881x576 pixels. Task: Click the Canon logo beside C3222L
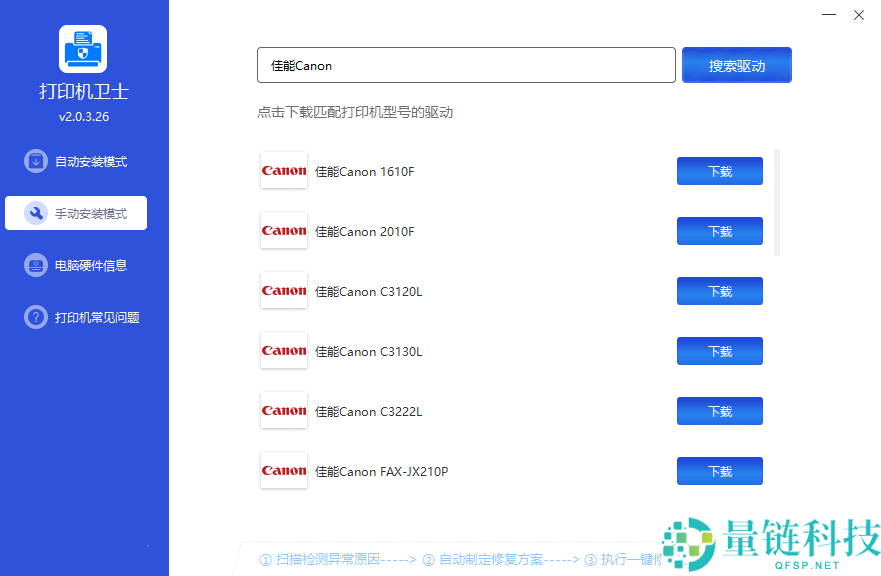point(284,411)
